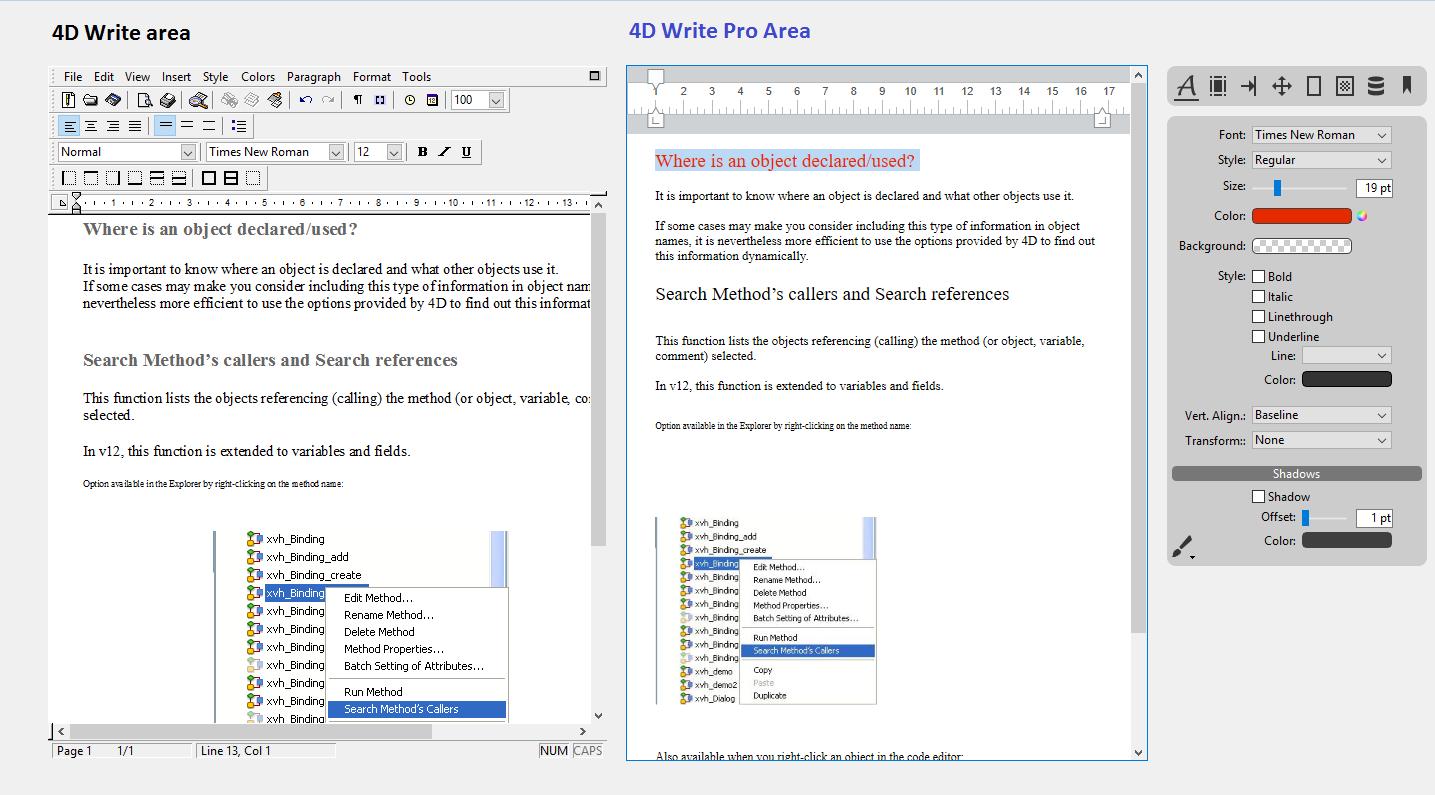This screenshot has width=1435, height=795.
Task: Open the tabulation panel (arrow-to-bar icon)
Action: tap(1248, 86)
